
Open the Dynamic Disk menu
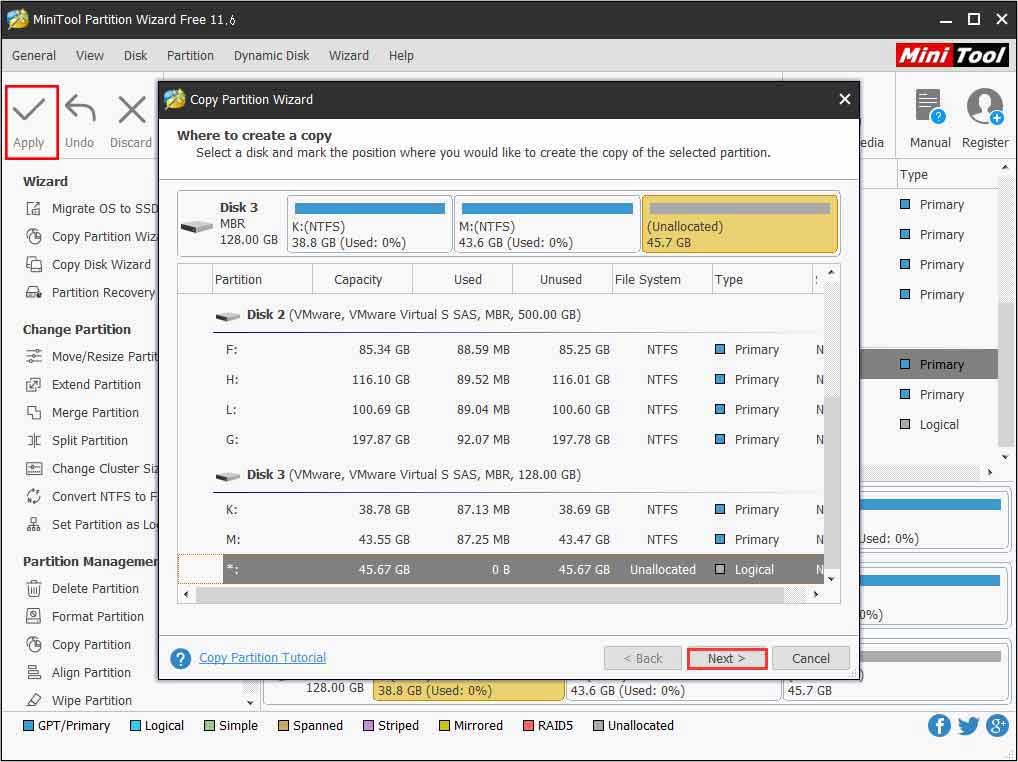click(x=271, y=56)
